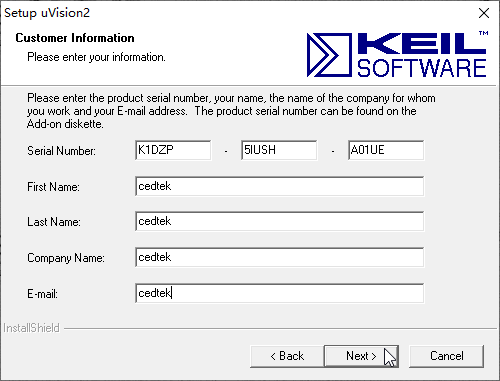Select the E-mail input field
This screenshot has width=500, height=381.
click(x=280, y=293)
